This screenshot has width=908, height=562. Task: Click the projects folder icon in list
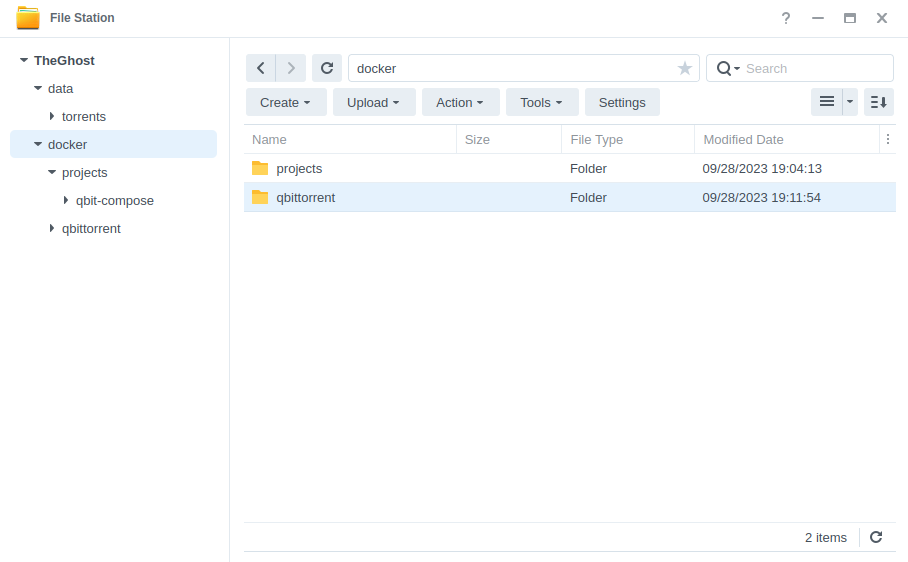[260, 168]
